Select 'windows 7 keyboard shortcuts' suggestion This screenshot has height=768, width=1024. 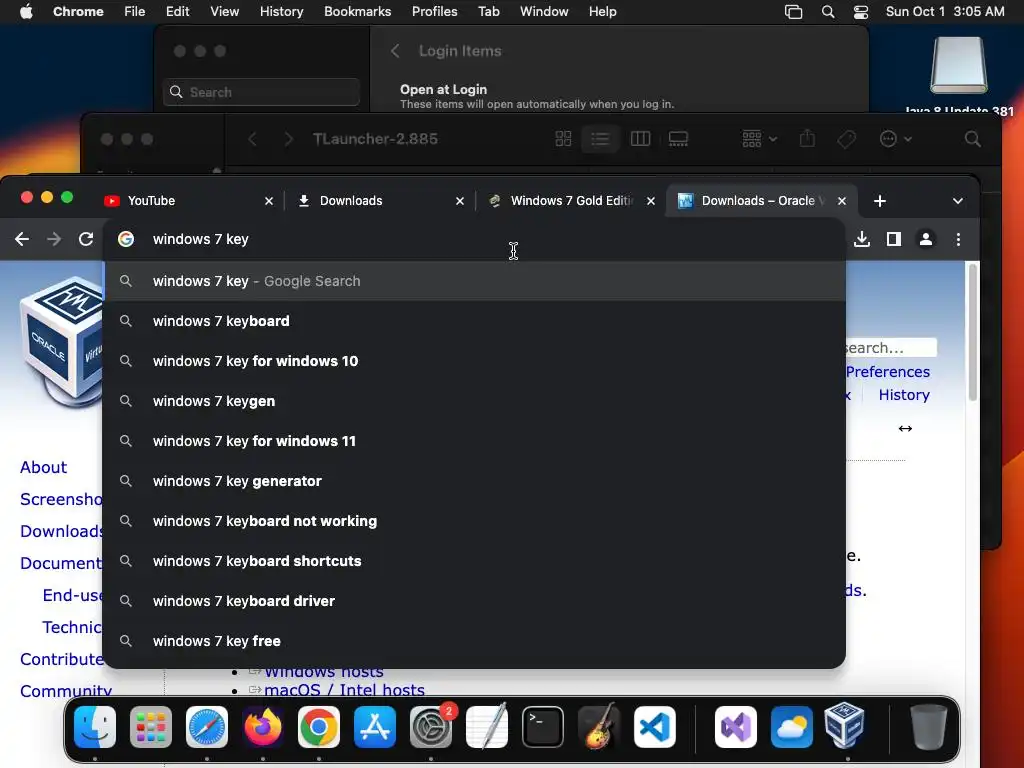point(474,561)
